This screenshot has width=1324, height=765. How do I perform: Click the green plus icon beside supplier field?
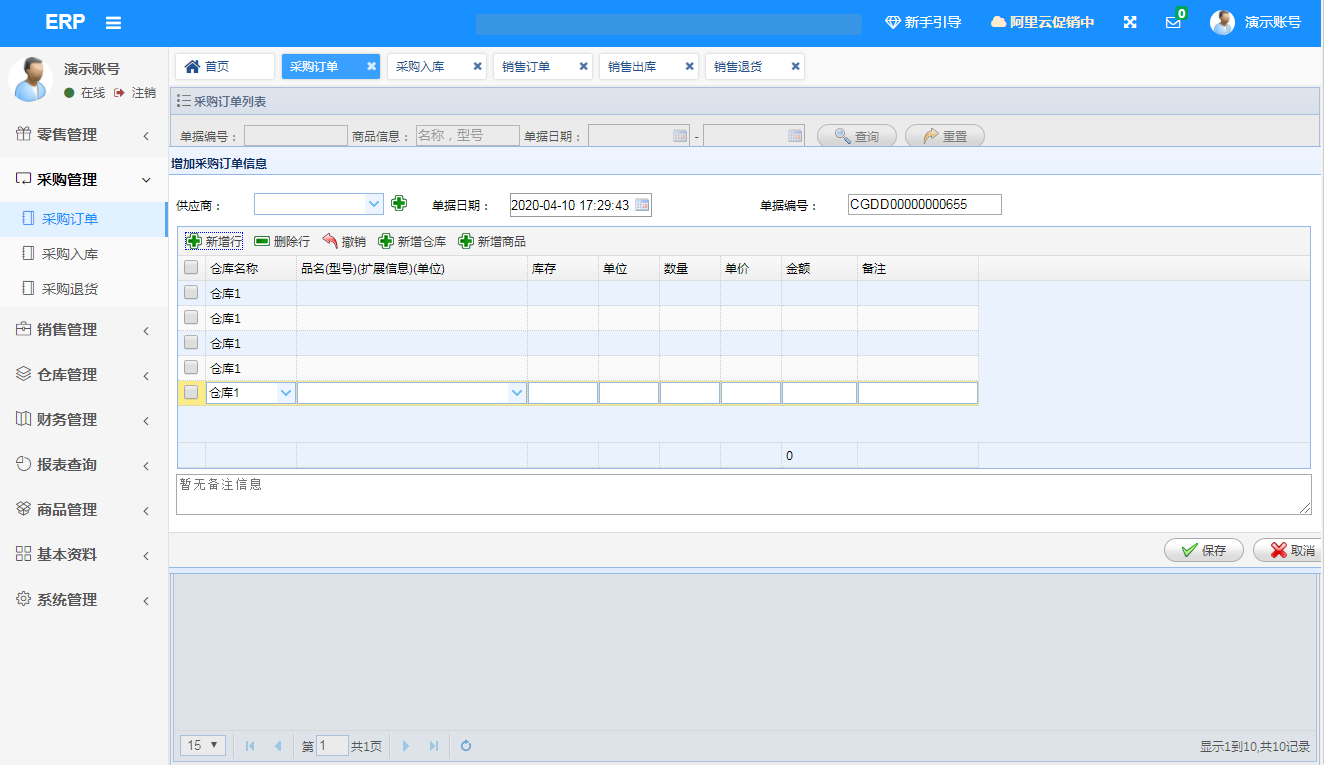(x=399, y=203)
